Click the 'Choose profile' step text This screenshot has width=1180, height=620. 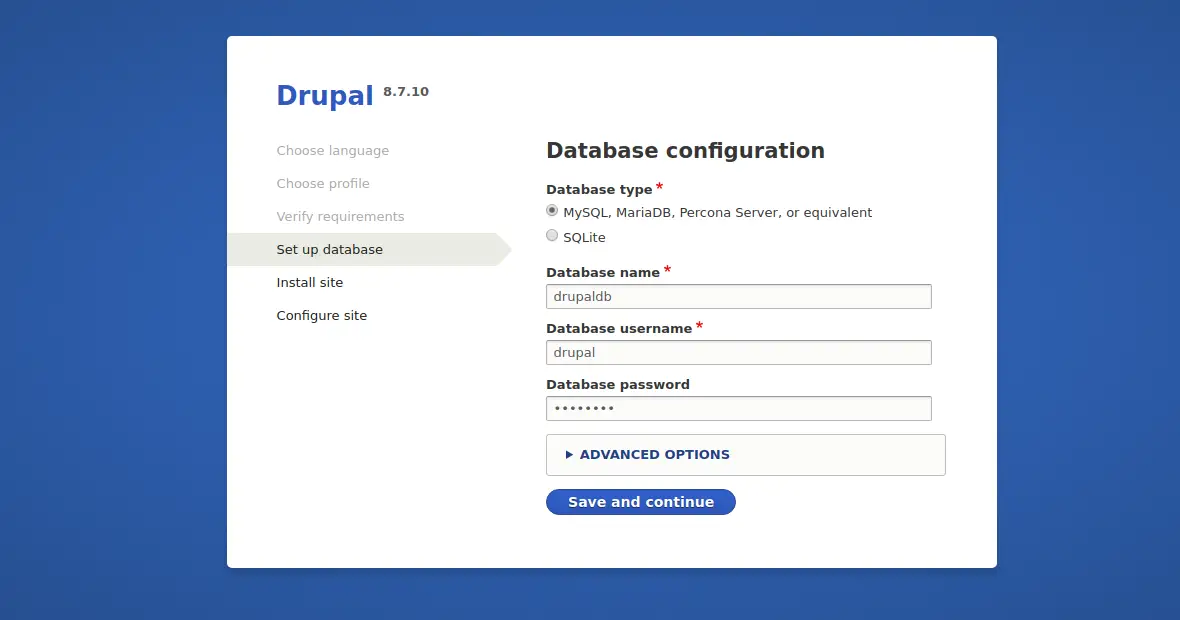[323, 184]
